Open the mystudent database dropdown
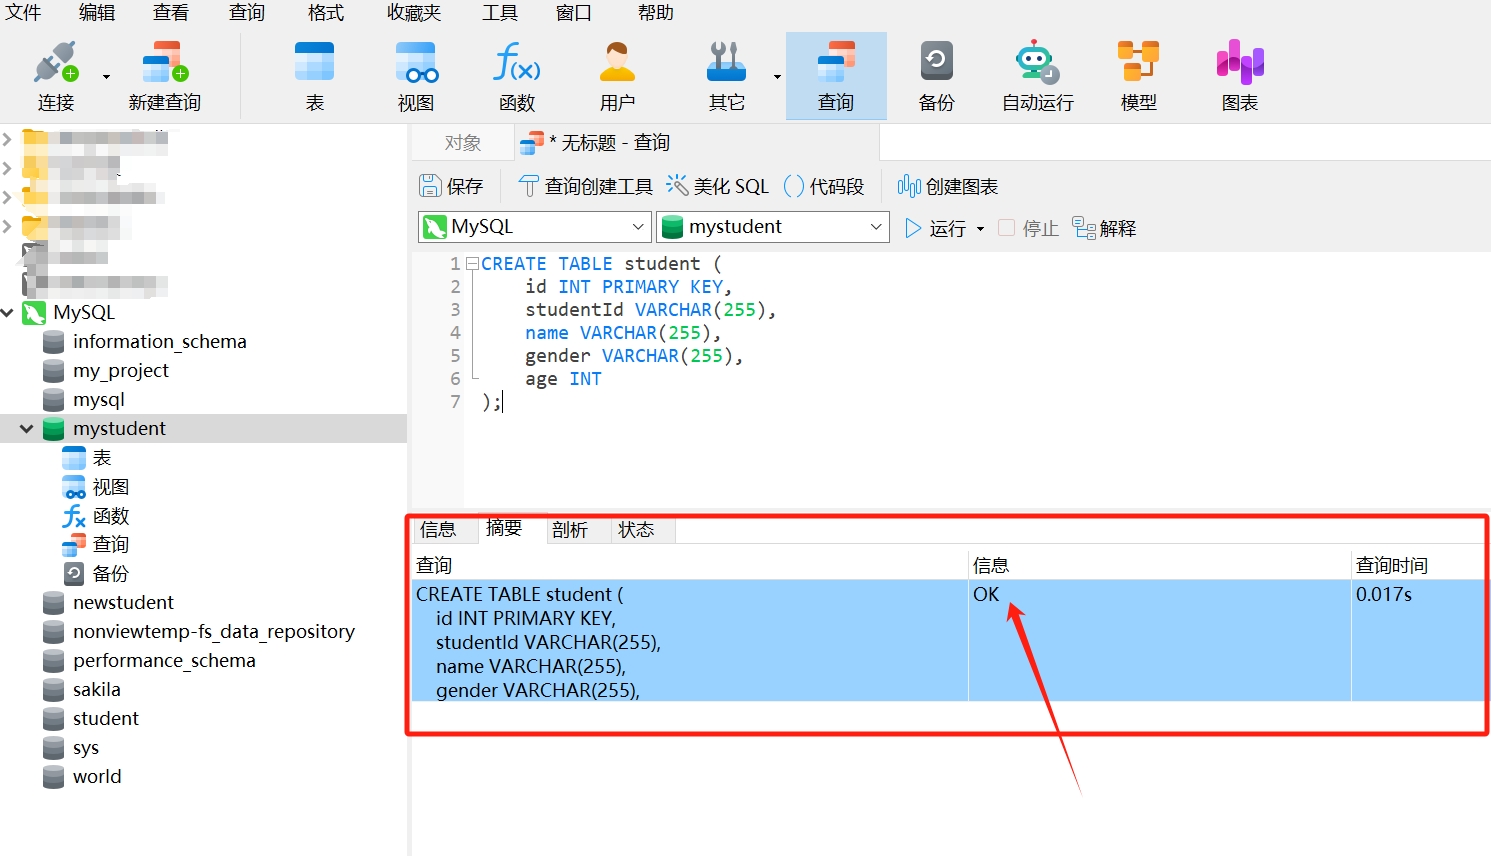 click(x=875, y=227)
